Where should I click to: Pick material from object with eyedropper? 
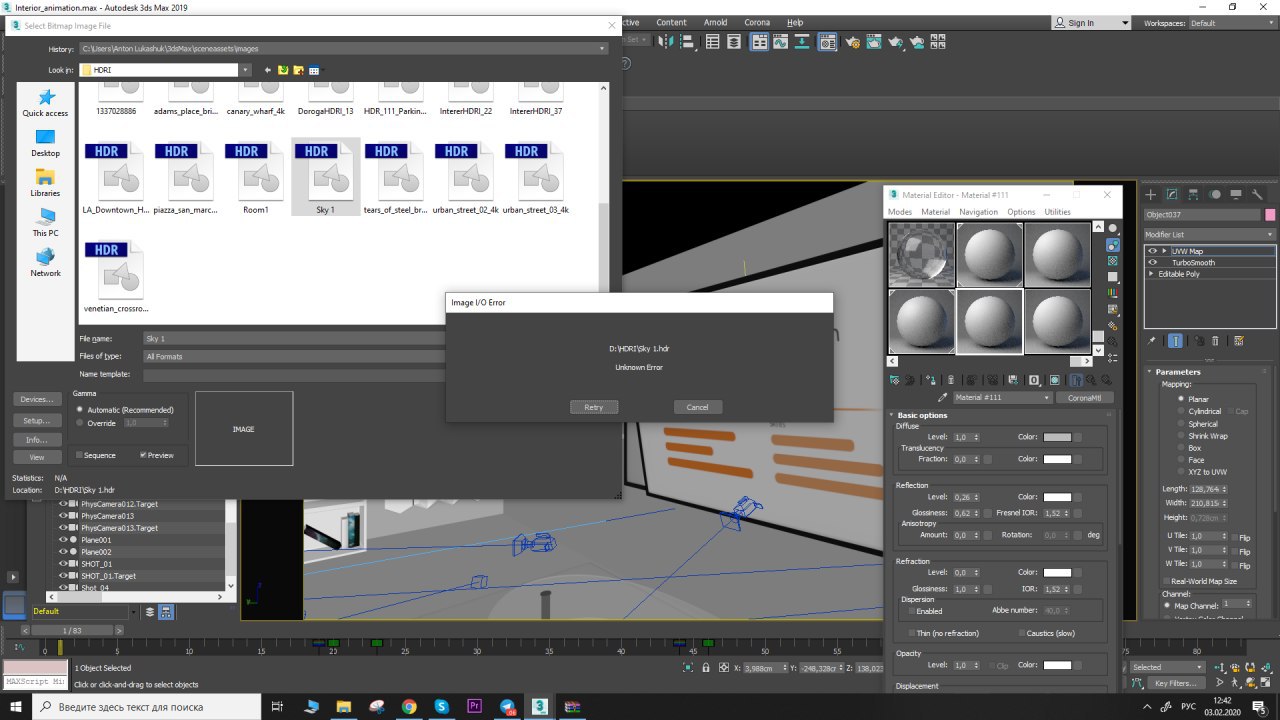click(x=942, y=397)
